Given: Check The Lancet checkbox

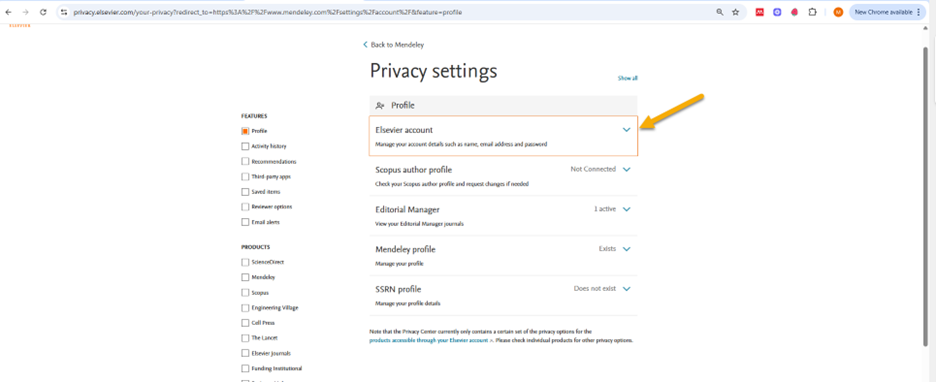Looking at the screenshot, I should pos(245,338).
